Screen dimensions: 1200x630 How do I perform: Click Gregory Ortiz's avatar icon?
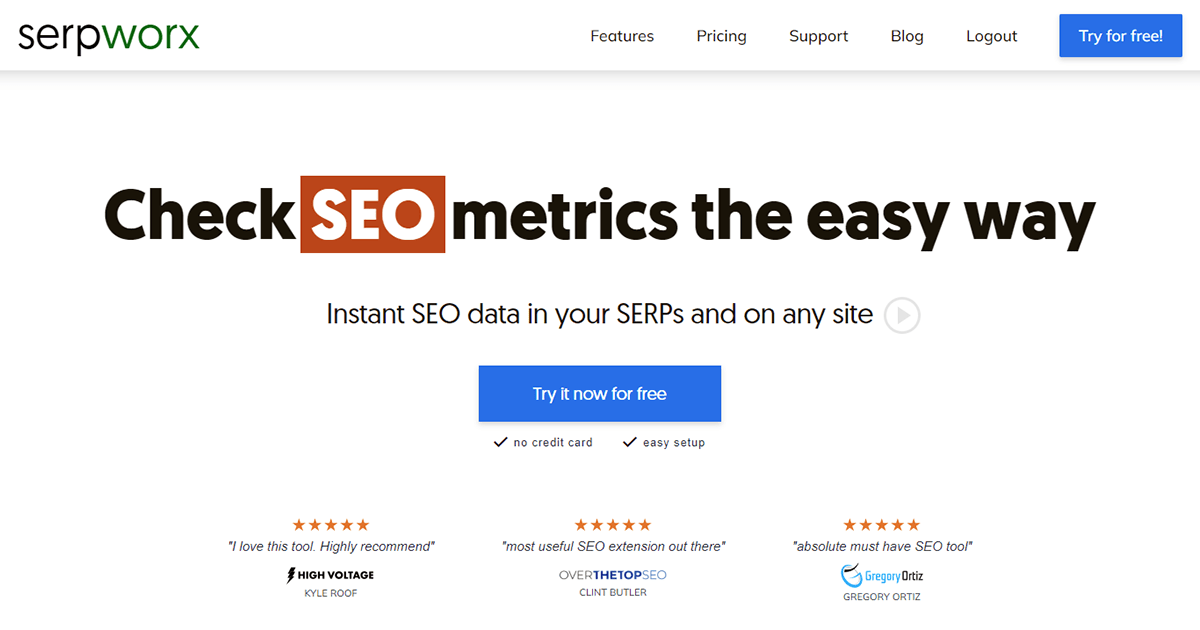851,575
